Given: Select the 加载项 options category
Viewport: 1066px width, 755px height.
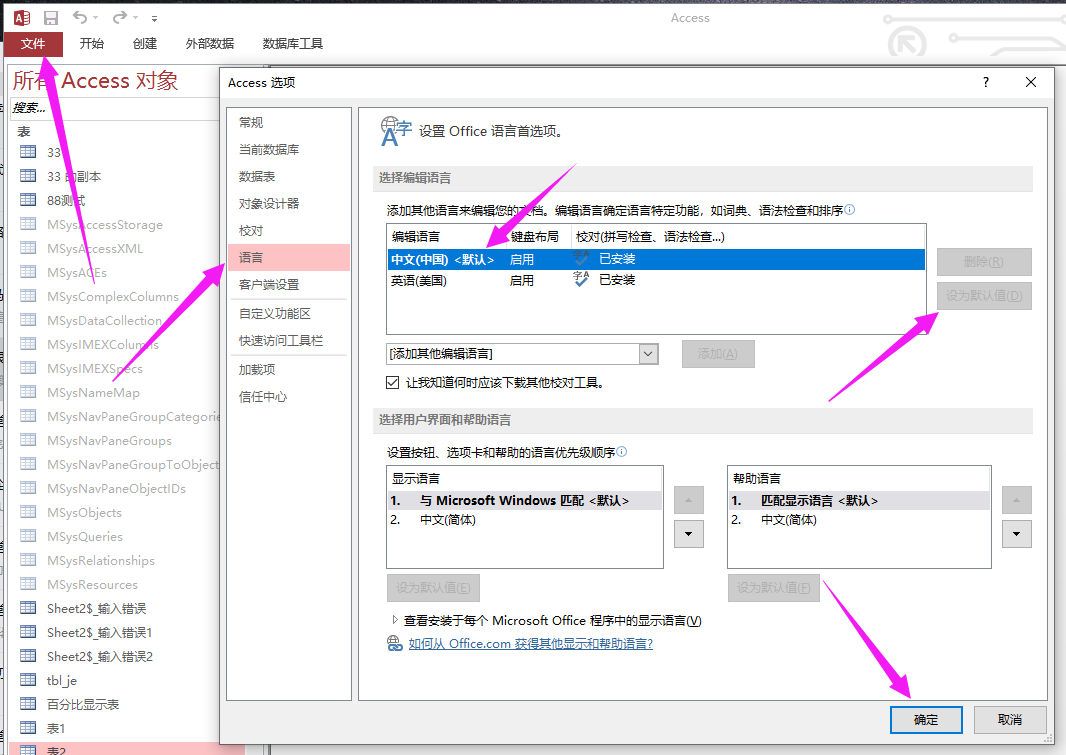Looking at the screenshot, I should 288,370.
